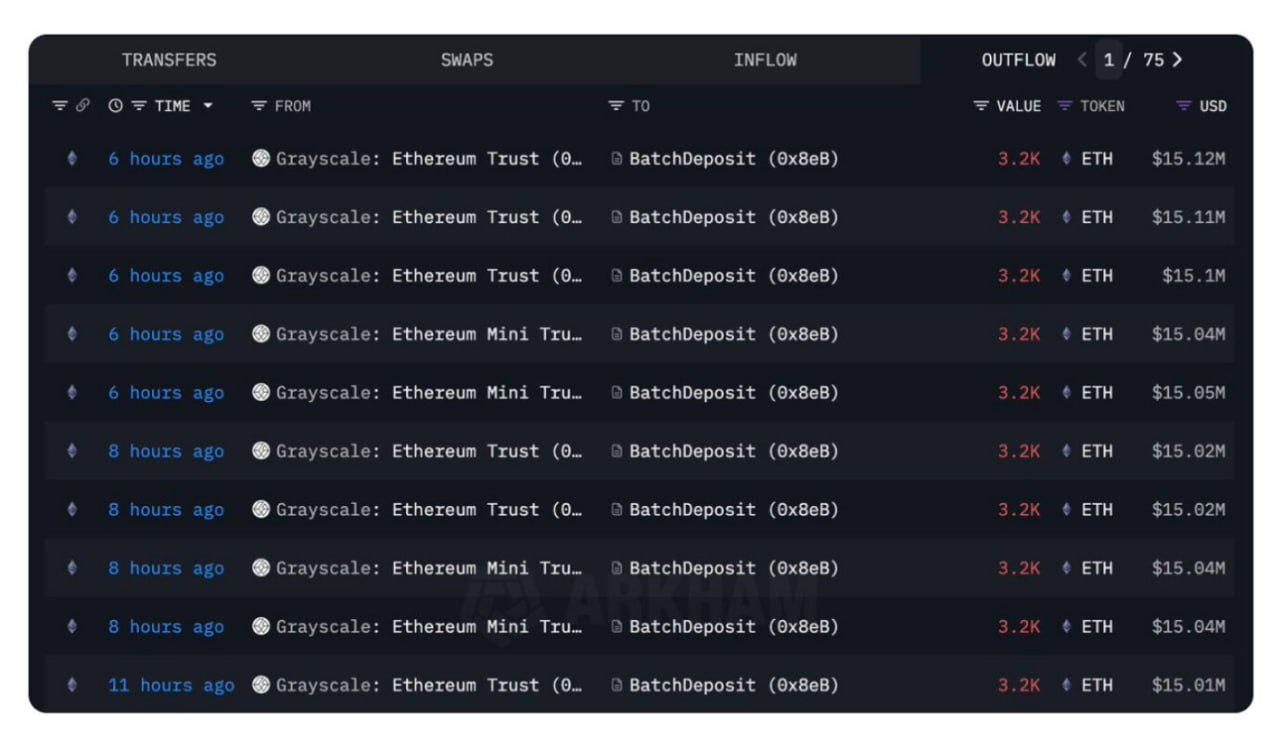Open the SWAPS tab
This screenshot has width=1280, height=754.
click(x=467, y=60)
